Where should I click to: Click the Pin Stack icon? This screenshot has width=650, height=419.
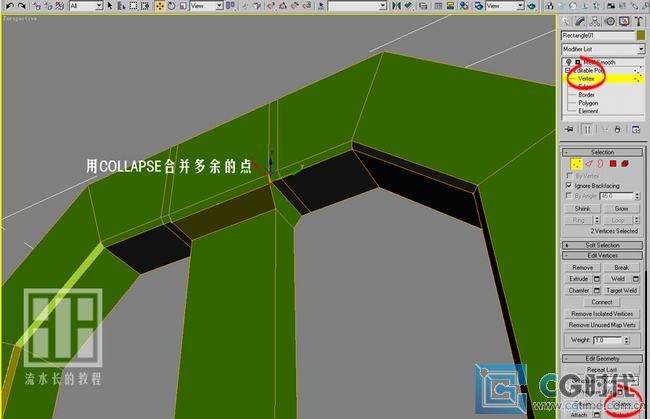tap(569, 130)
